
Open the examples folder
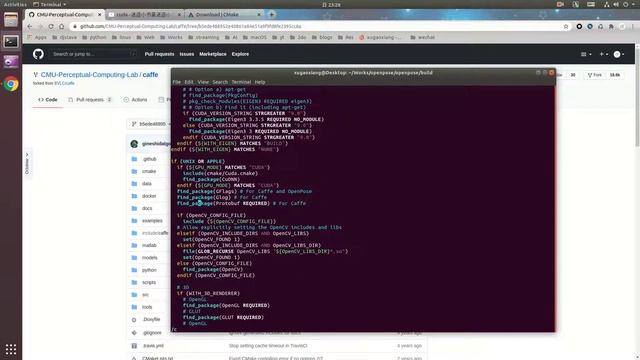coord(152,220)
